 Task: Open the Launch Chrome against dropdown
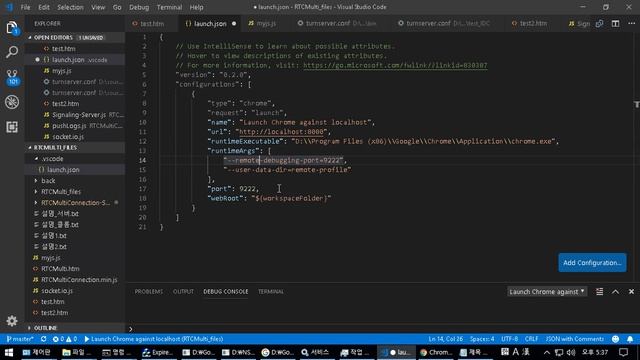[547, 291]
